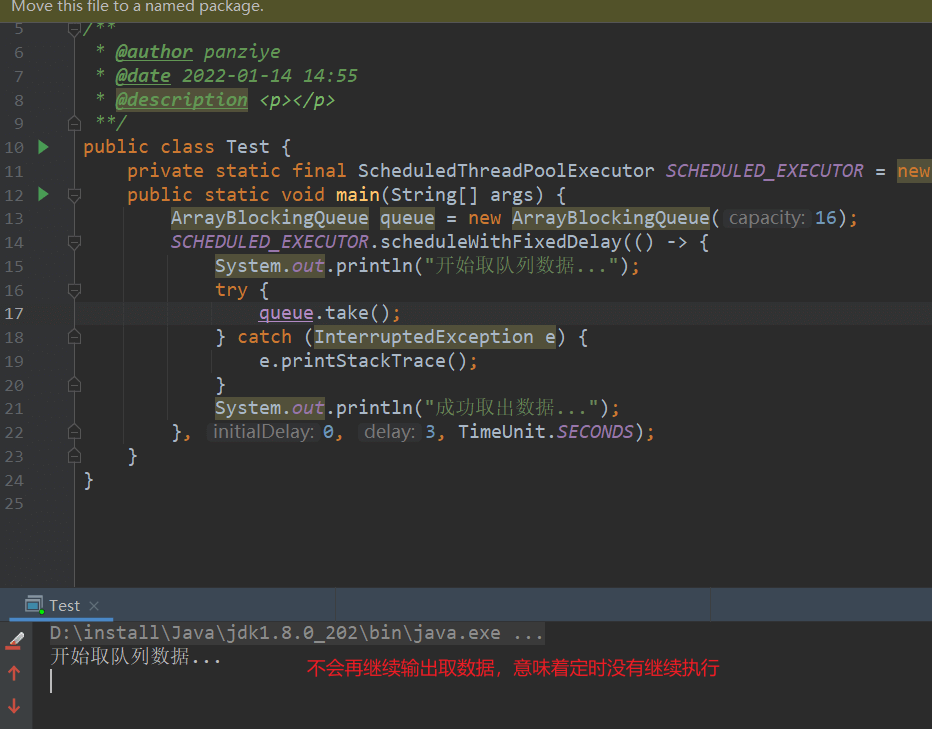Click the main method name on line 12
932x729 pixels.
point(357,194)
